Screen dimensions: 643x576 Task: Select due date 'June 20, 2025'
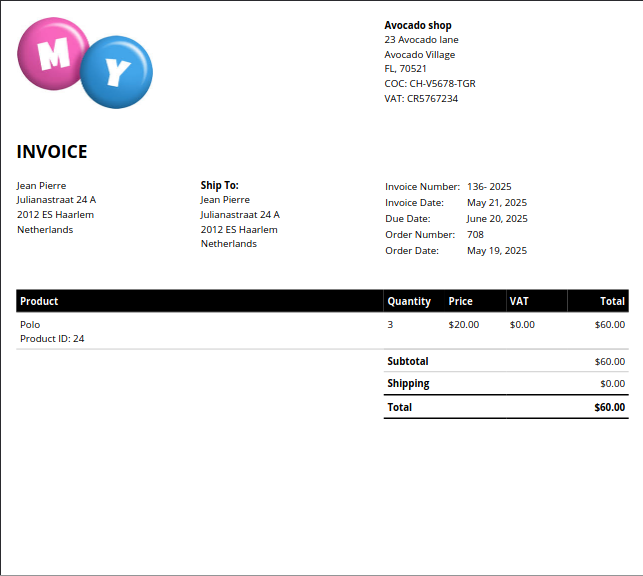(x=497, y=219)
